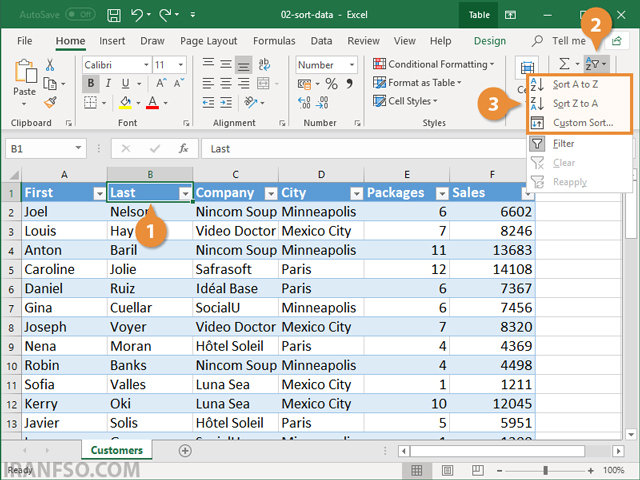
Task: Click Format as Table button
Action: [x=417, y=83]
